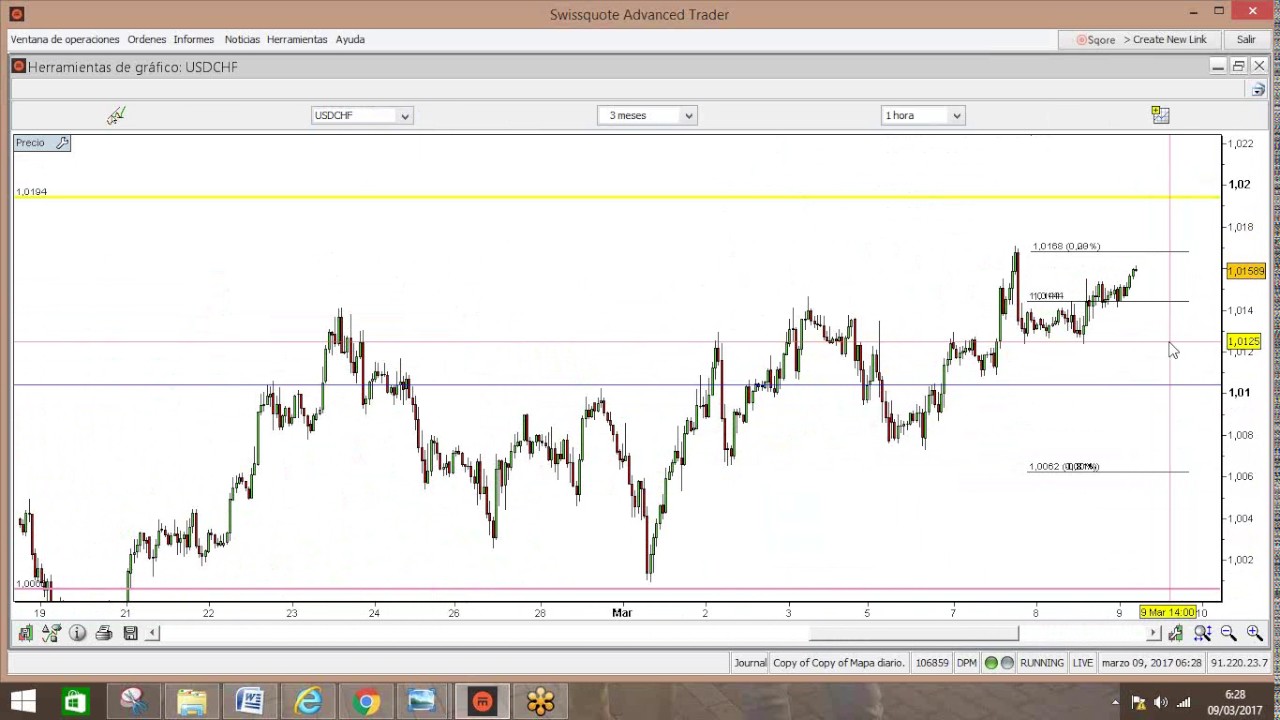Zoom in the chart

(1254, 633)
